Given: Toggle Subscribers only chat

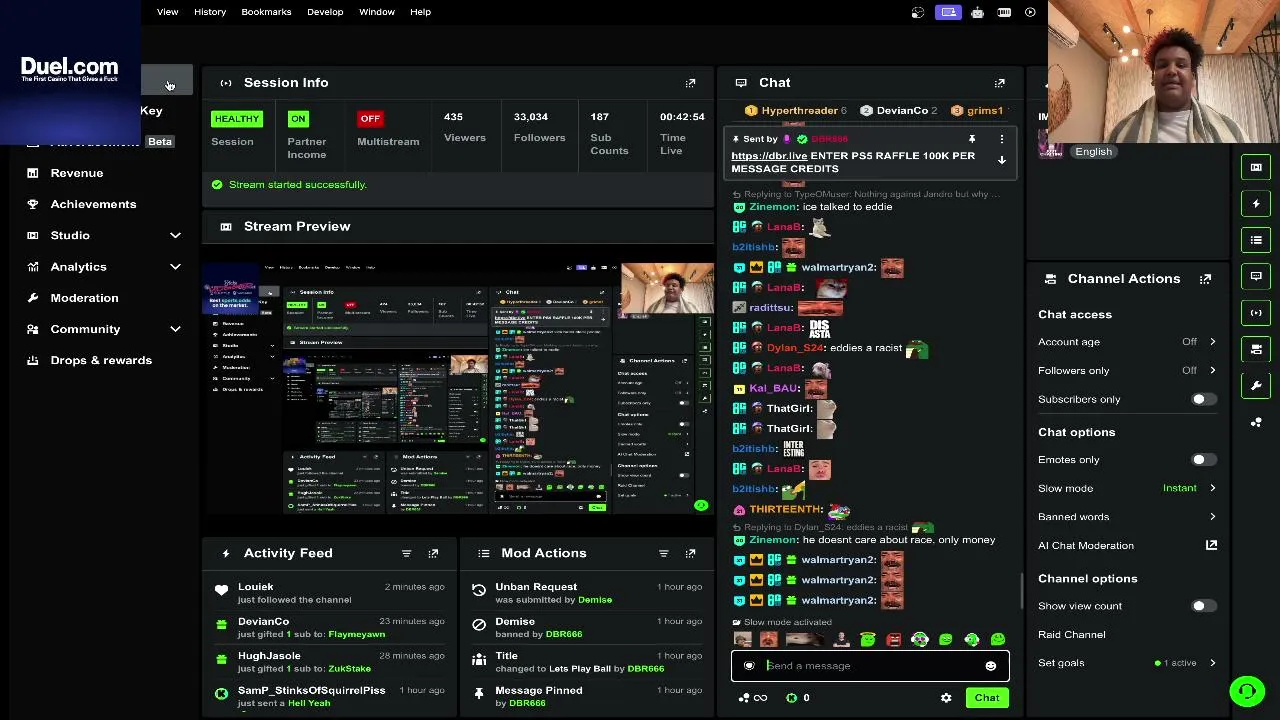Looking at the screenshot, I should pos(1203,399).
